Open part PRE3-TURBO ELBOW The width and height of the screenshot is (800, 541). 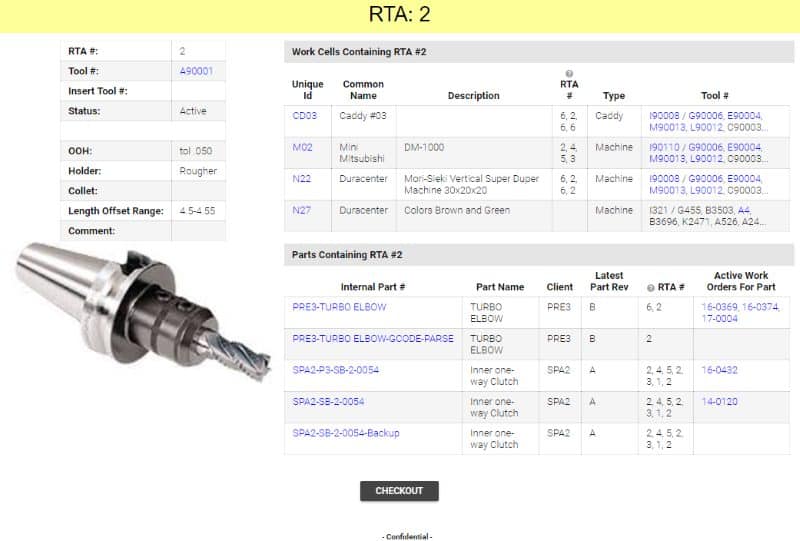pos(339,307)
